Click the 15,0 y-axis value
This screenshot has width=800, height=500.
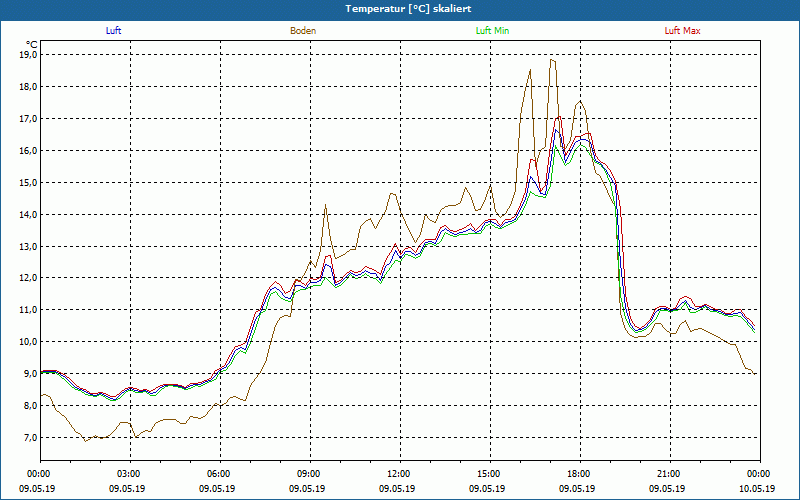click(x=28, y=182)
